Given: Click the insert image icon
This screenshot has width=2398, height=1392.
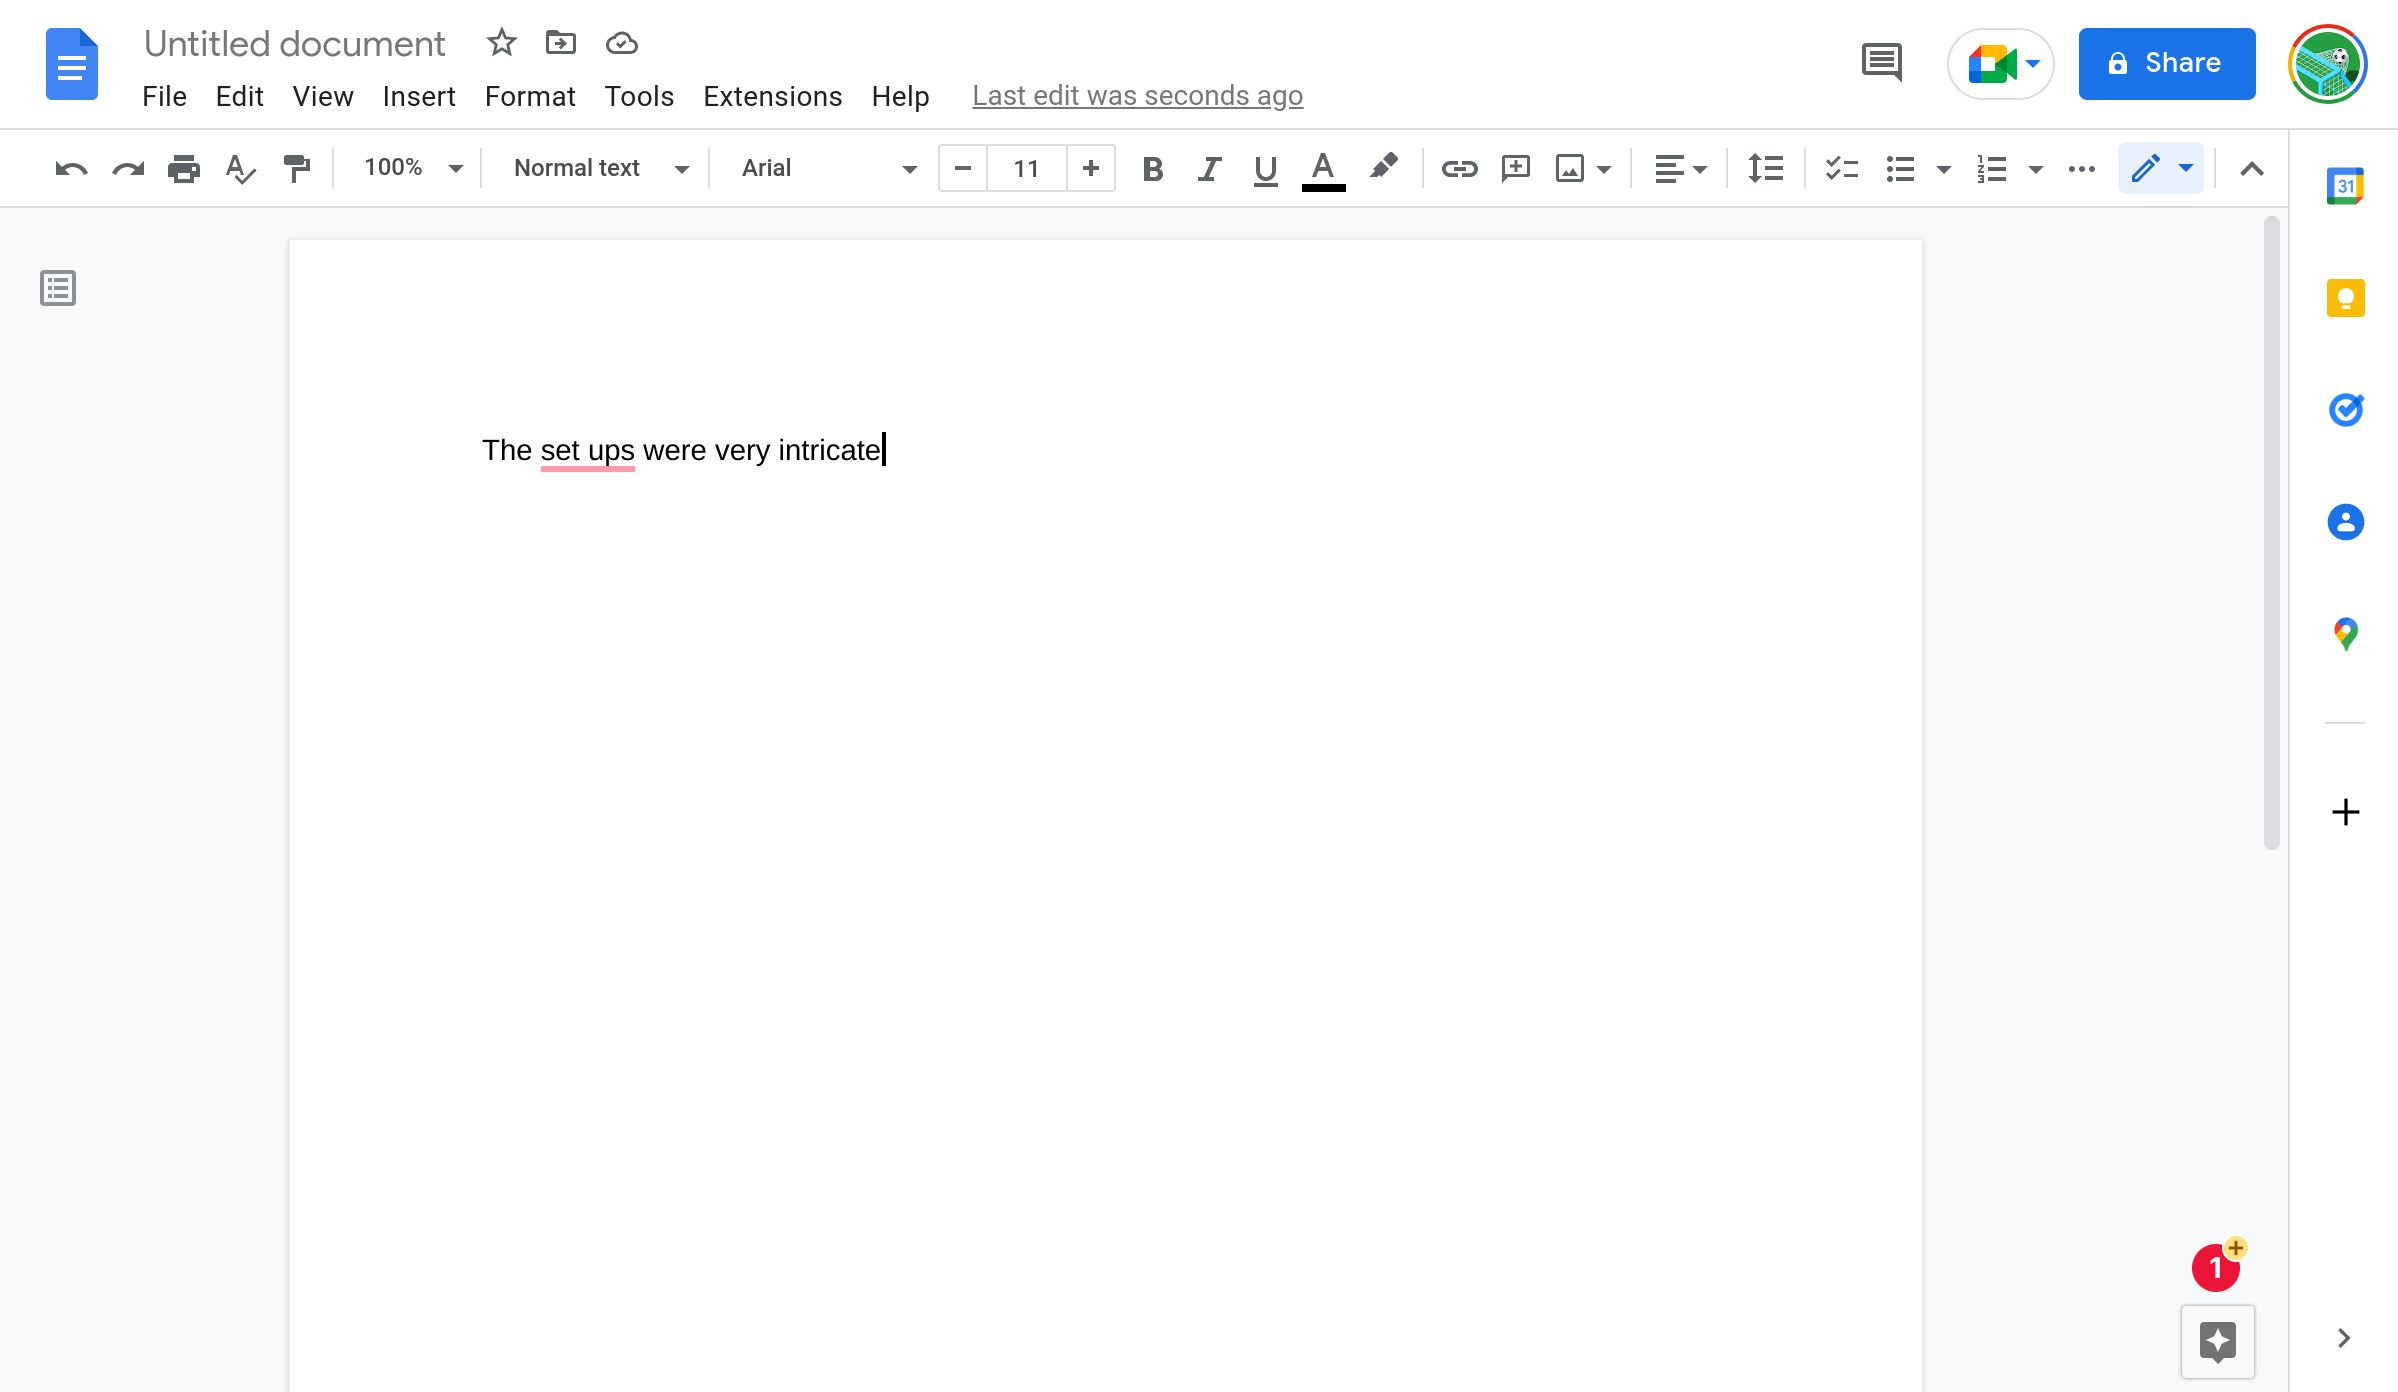Looking at the screenshot, I should (x=1569, y=167).
